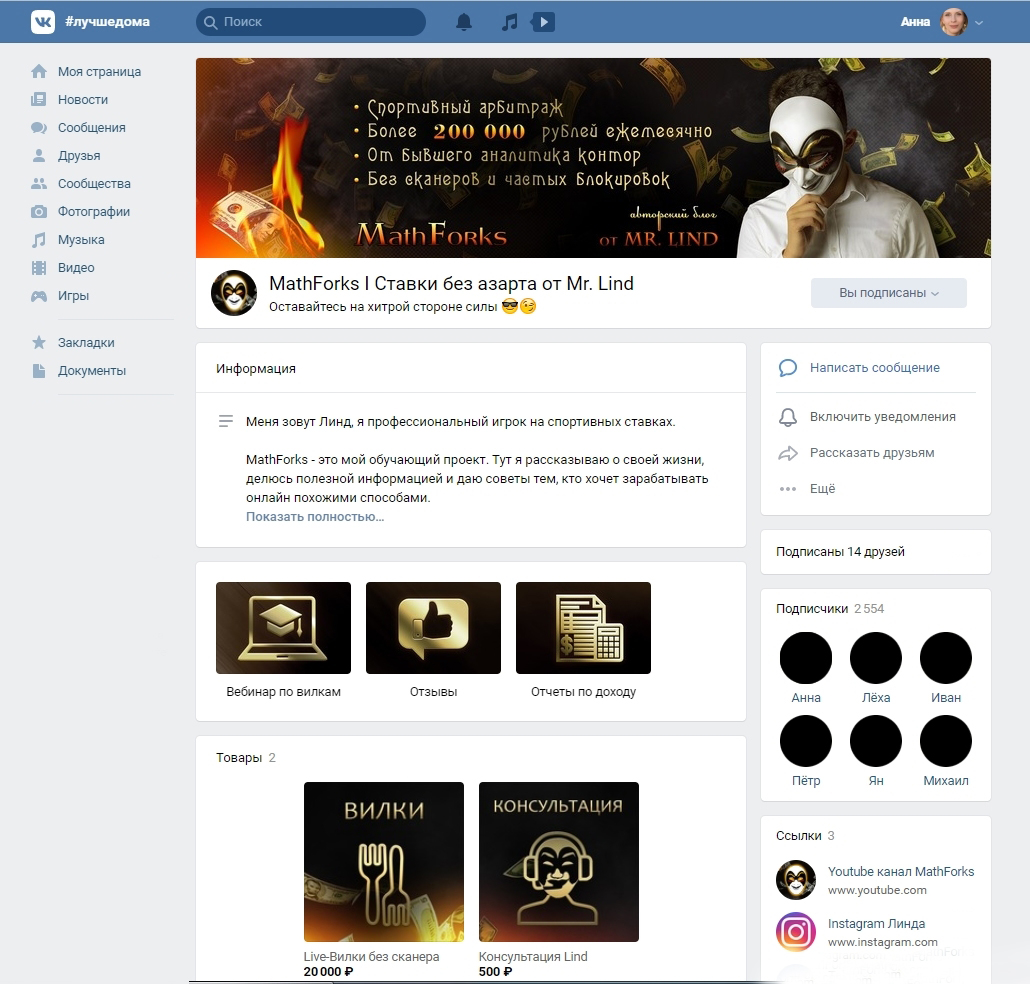Click the Instagram logo icon in Ссылки
The height and width of the screenshot is (984, 1030).
point(795,932)
